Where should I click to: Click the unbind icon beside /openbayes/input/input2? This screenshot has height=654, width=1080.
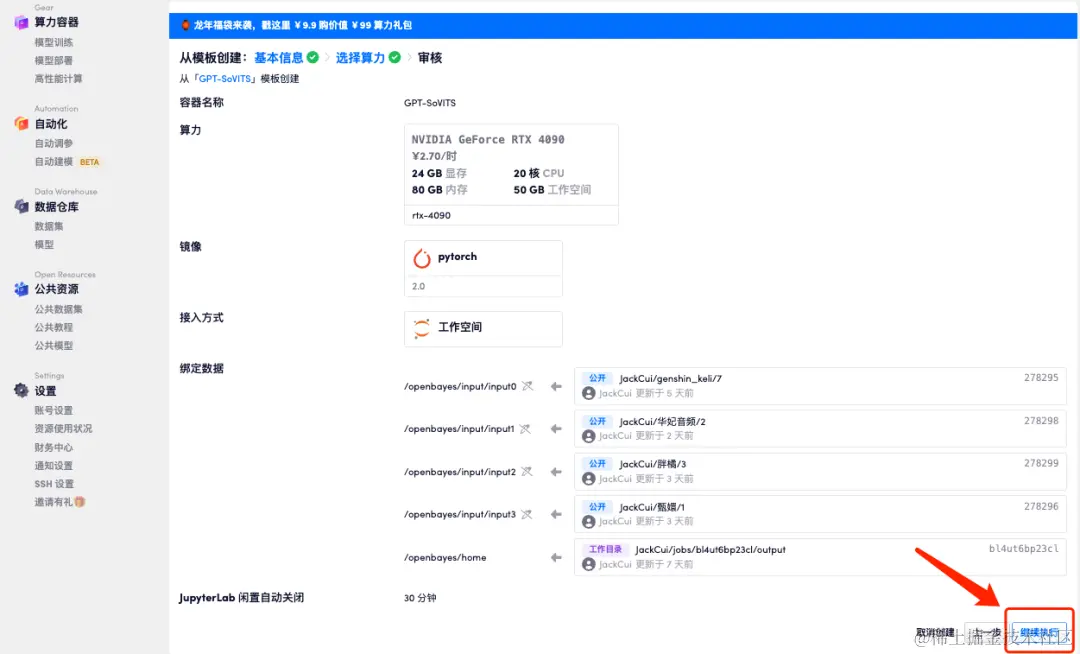(x=527, y=472)
